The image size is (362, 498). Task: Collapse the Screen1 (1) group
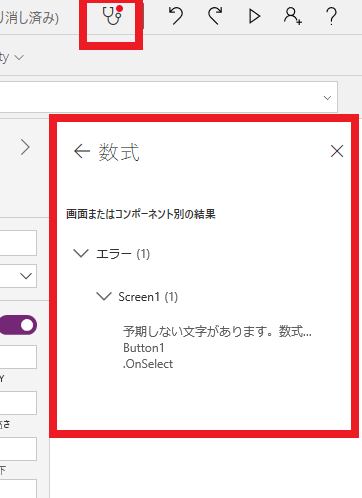(104, 296)
